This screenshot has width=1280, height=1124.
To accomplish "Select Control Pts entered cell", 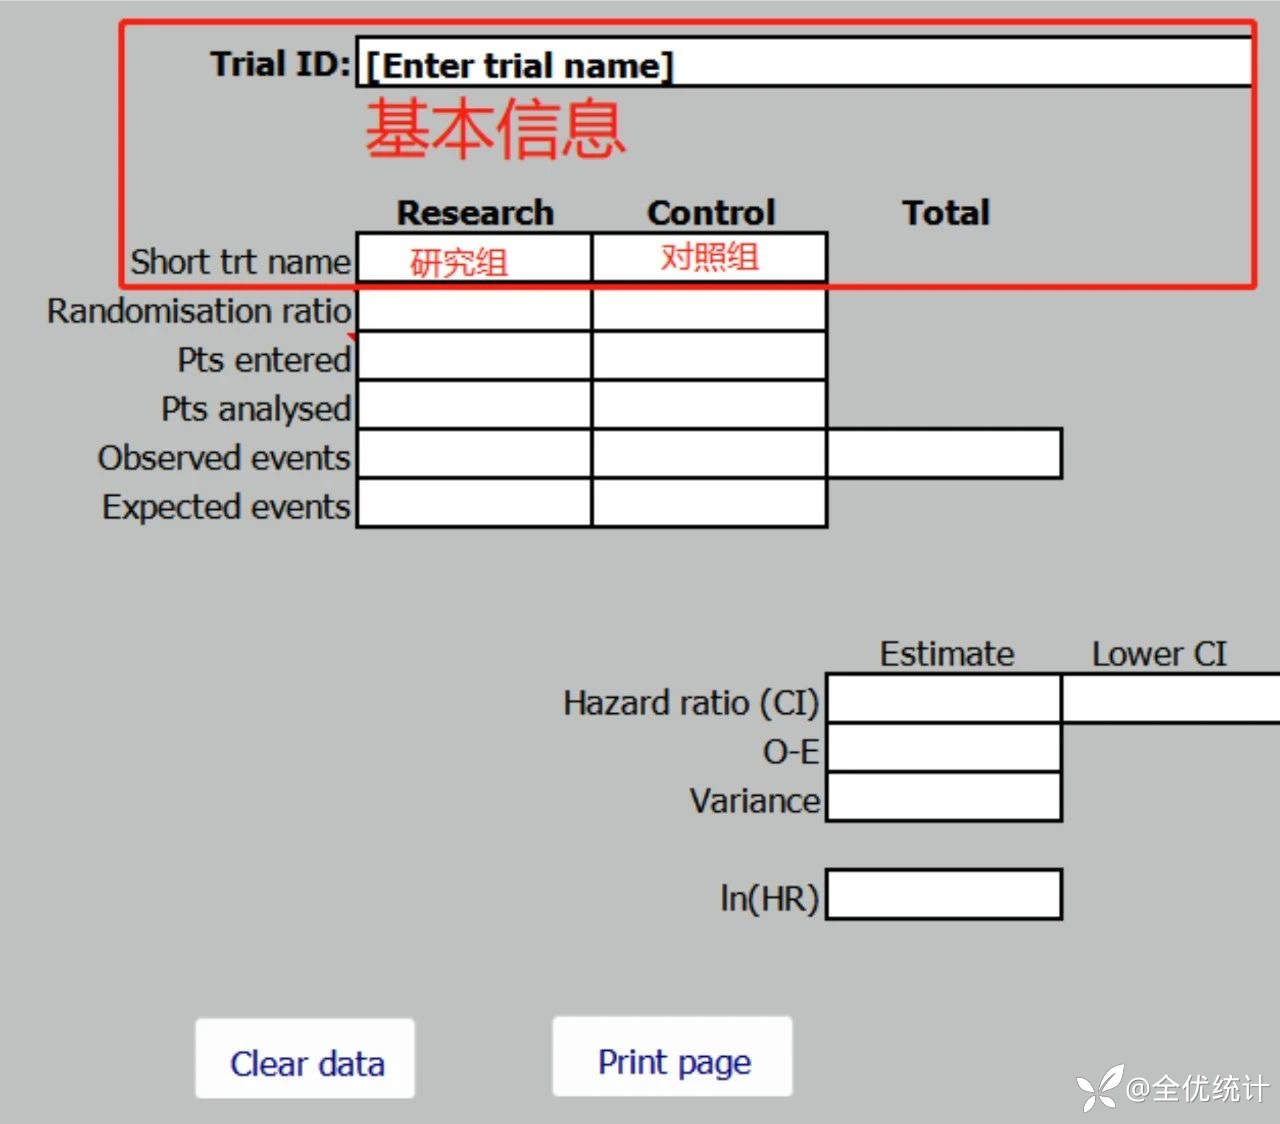I will point(709,357).
